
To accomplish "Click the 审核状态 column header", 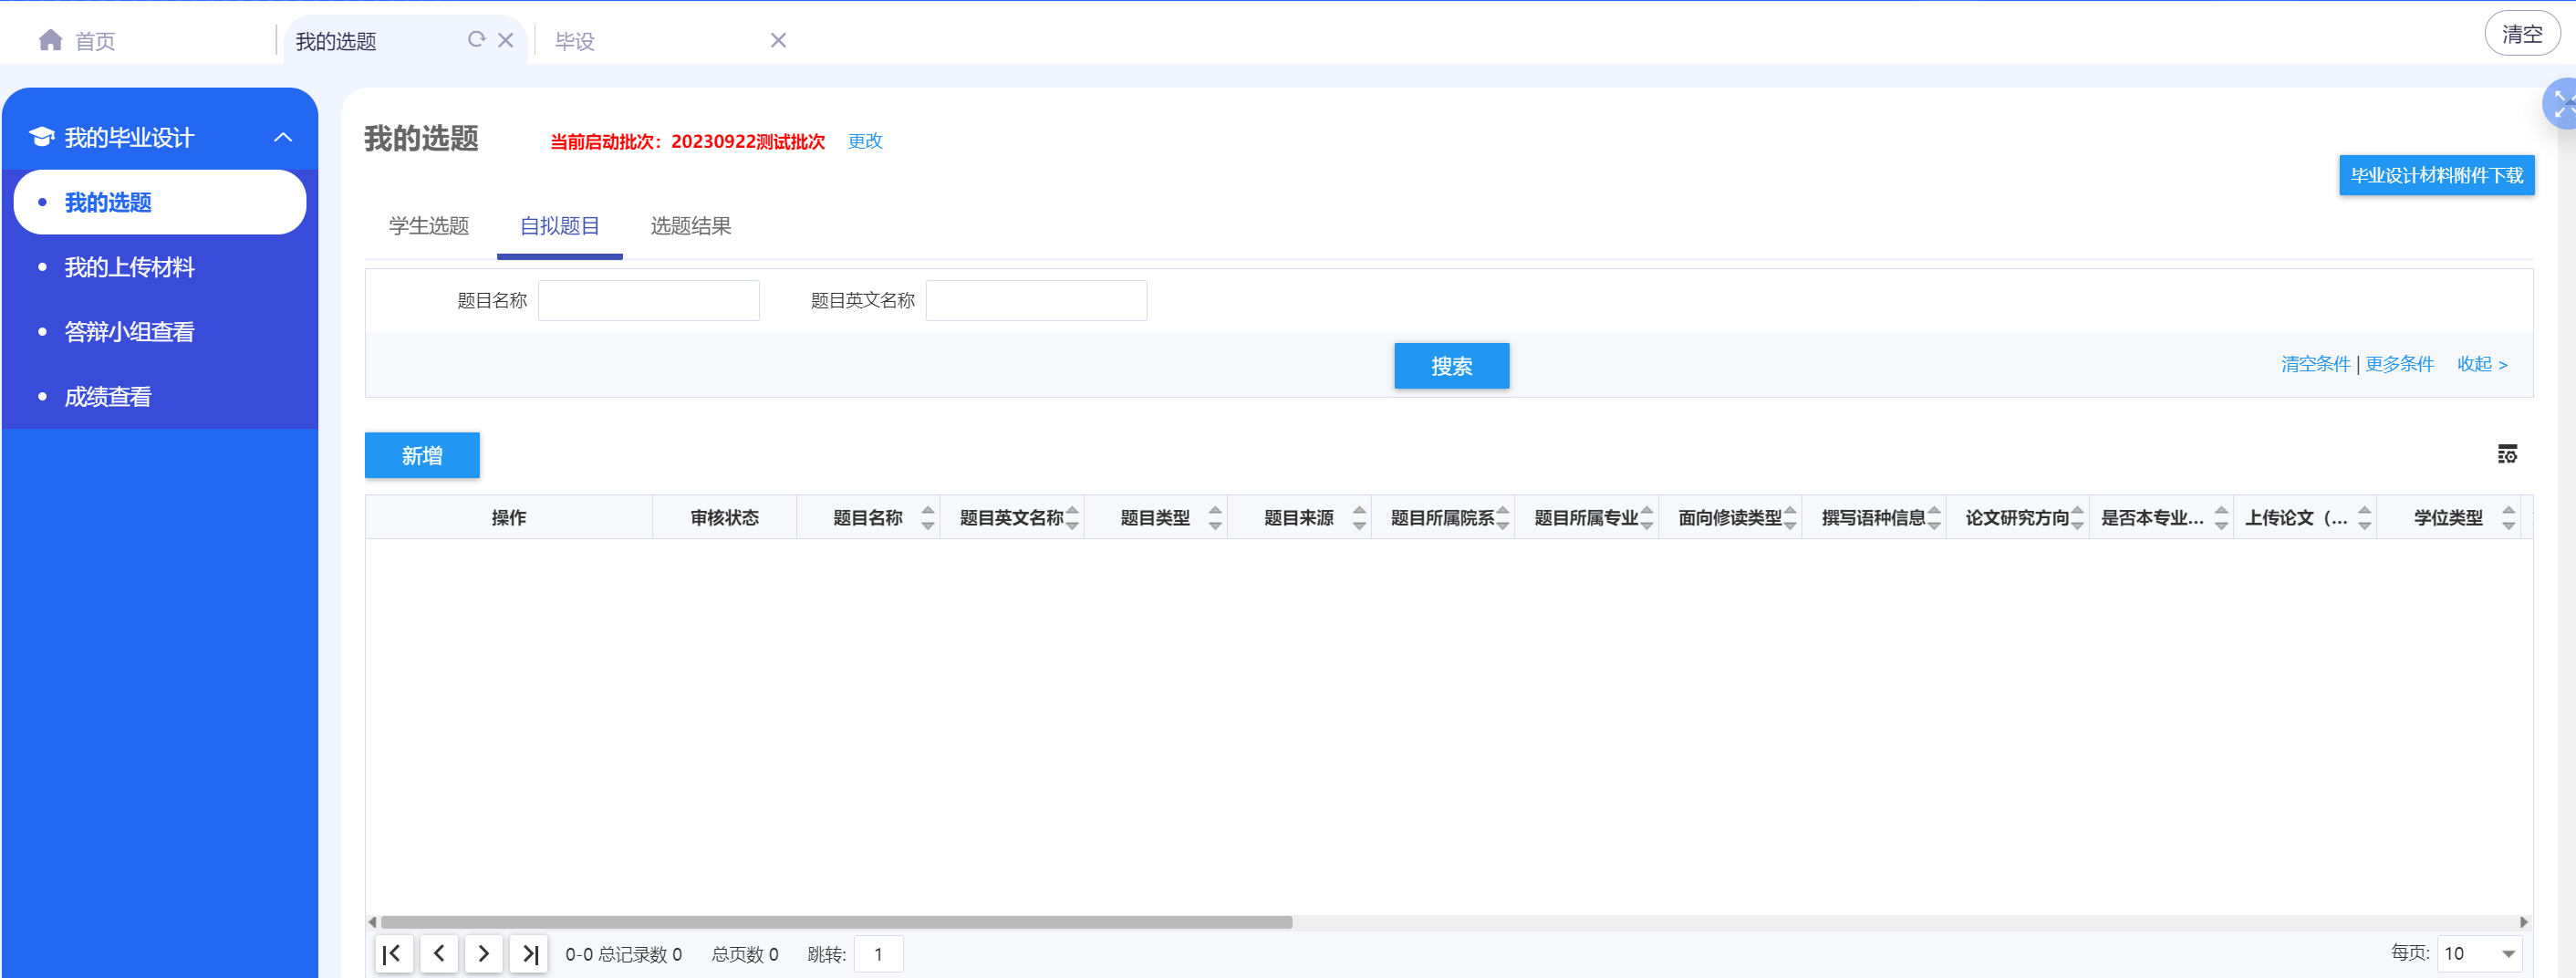I will point(725,517).
